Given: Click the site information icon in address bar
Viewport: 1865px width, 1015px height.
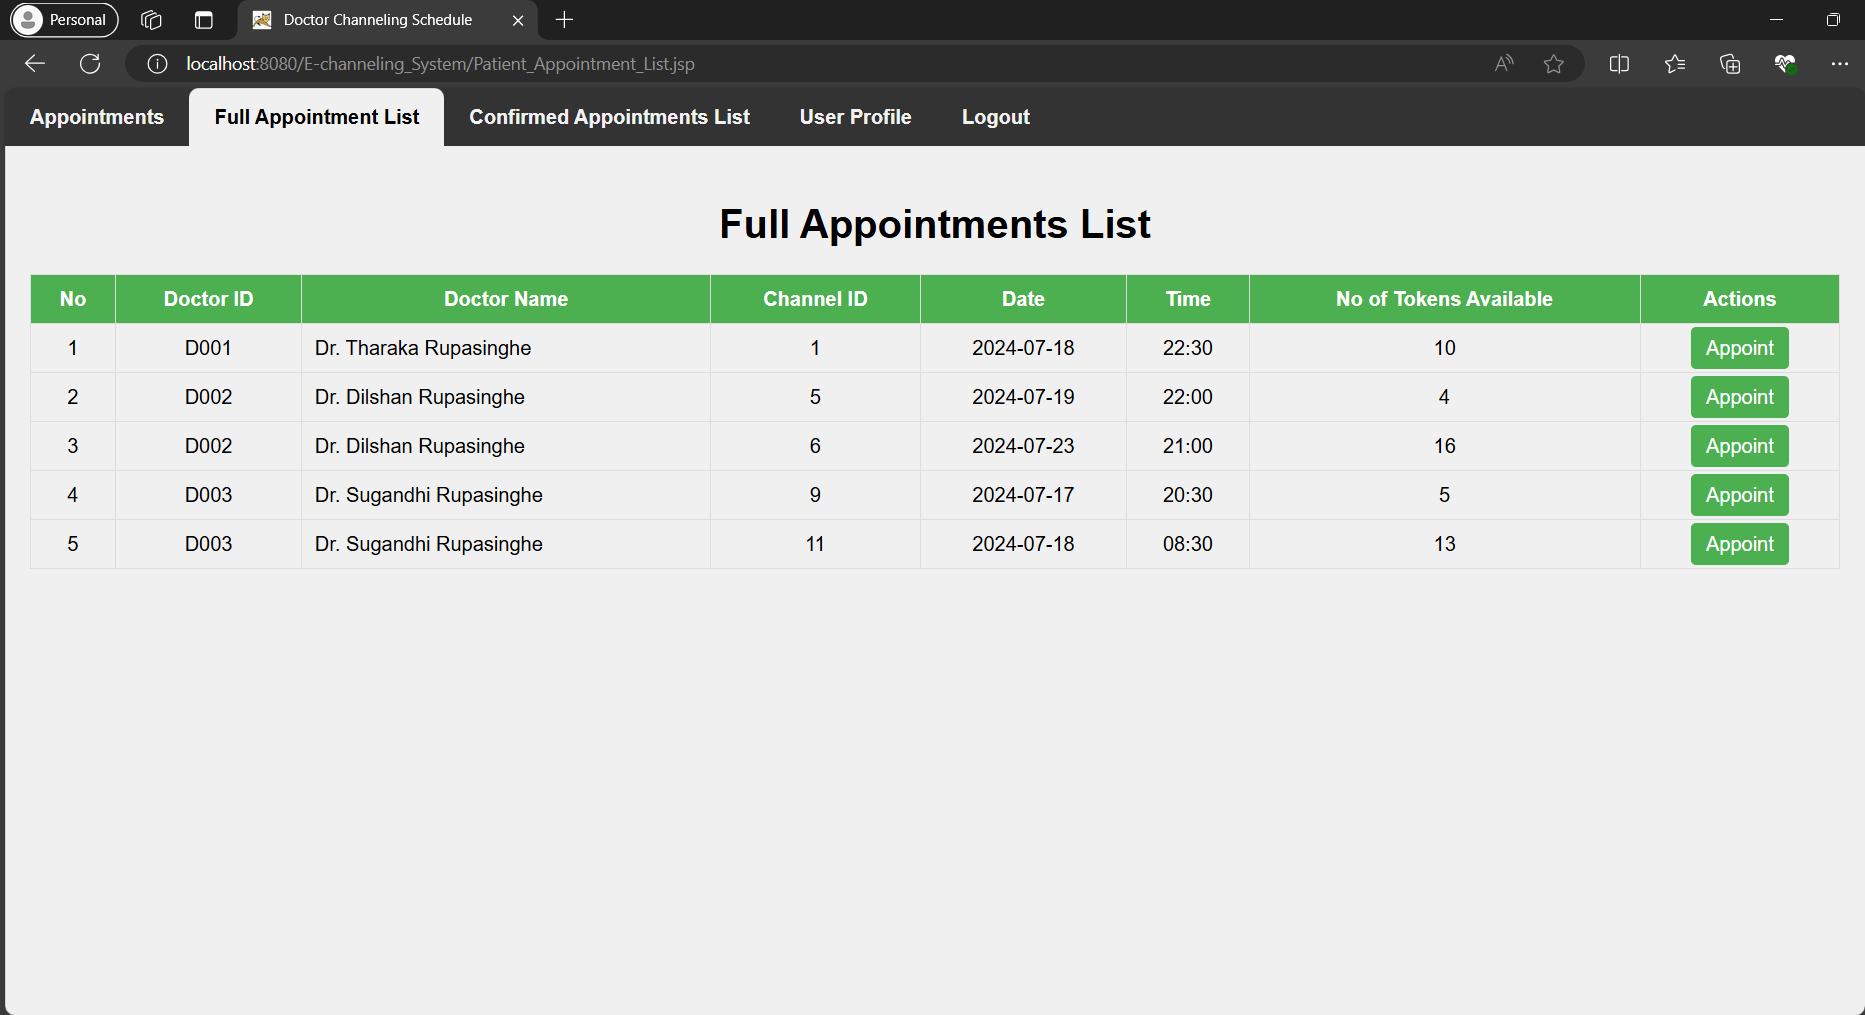Looking at the screenshot, I should (x=157, y=64).
